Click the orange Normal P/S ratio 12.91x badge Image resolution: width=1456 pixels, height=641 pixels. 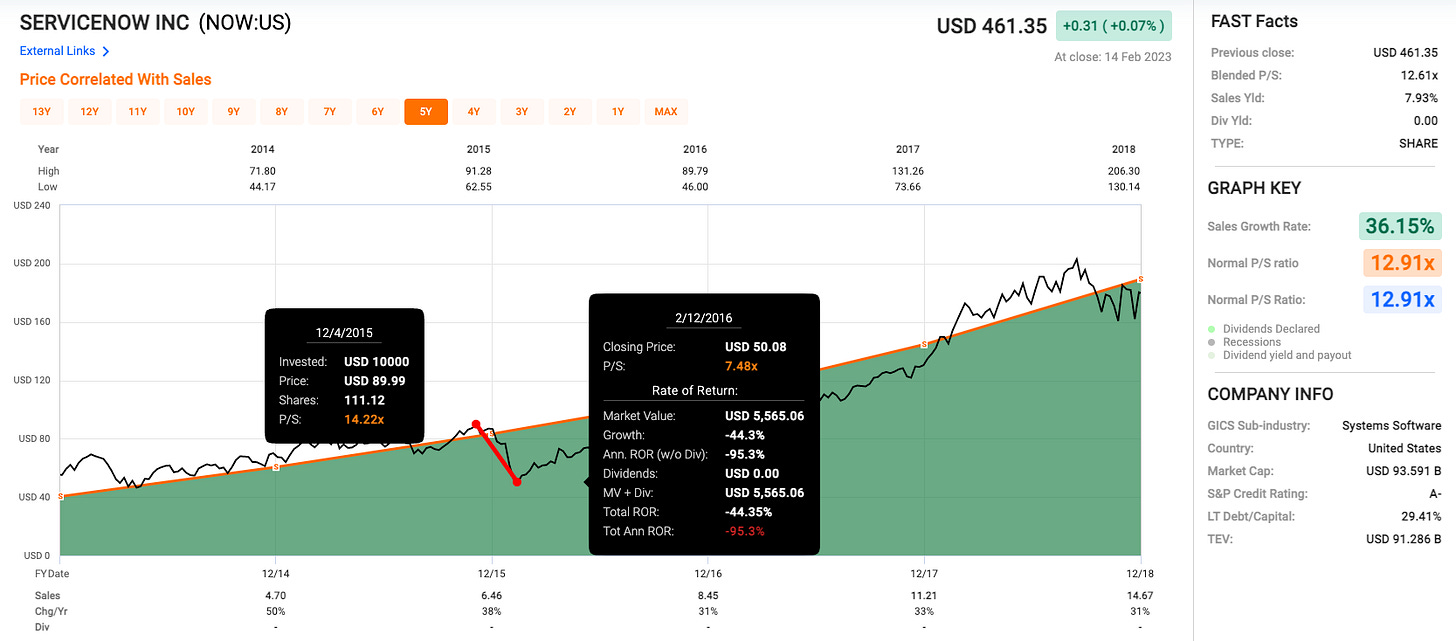click(x=1400, y=263)
